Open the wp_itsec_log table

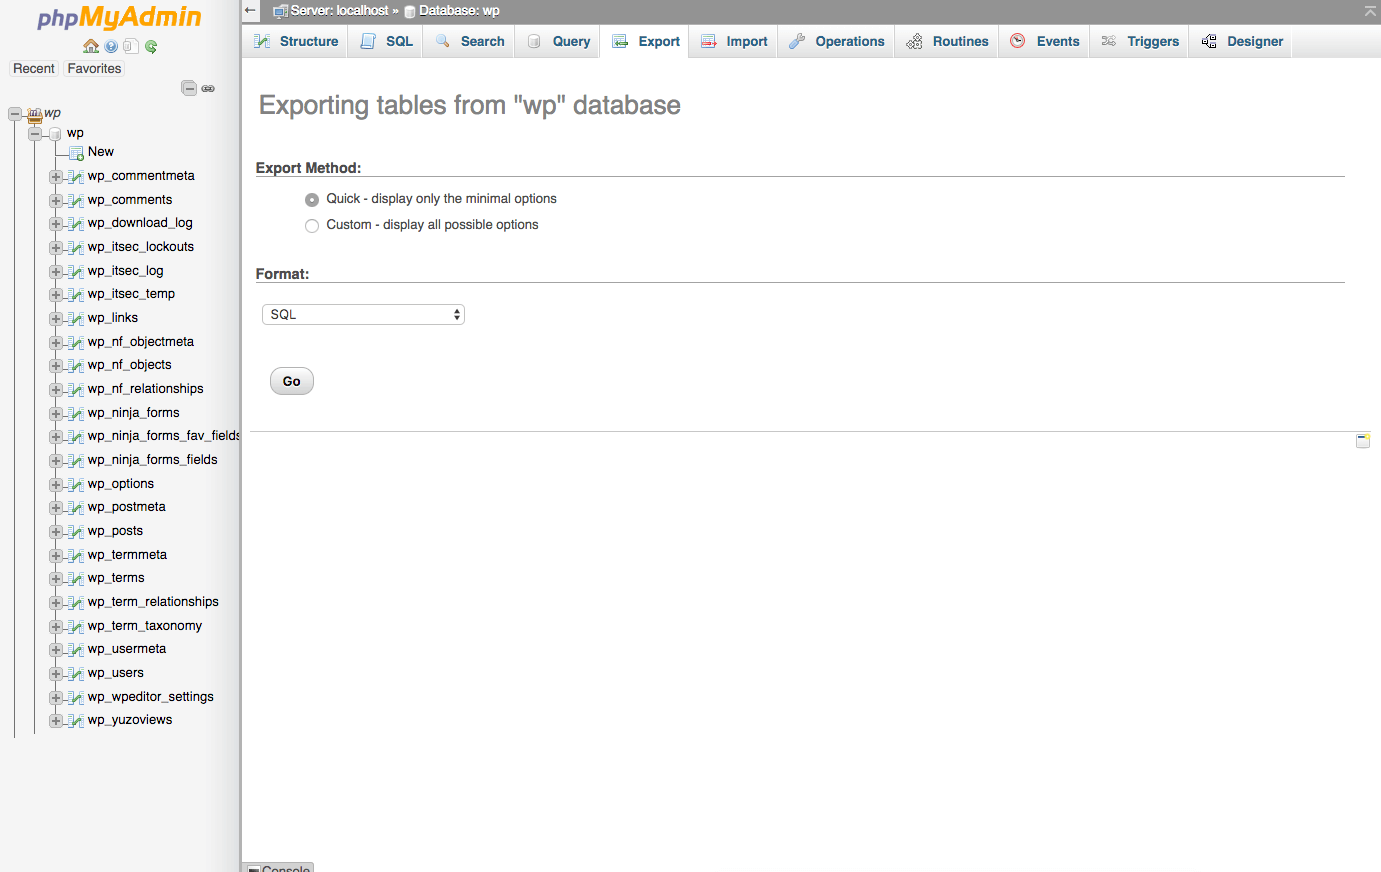[125, 271]
